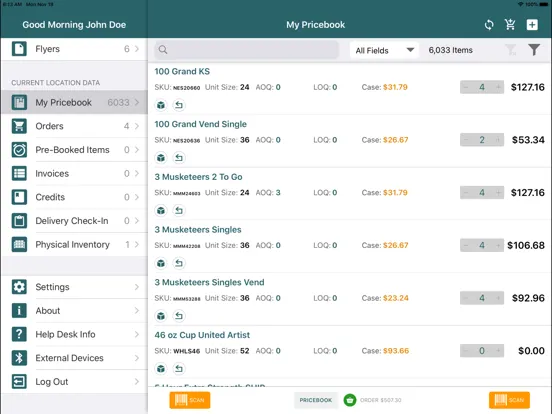Tap the 6,033 Items count text
552x414 pixels.
(450, 50)
